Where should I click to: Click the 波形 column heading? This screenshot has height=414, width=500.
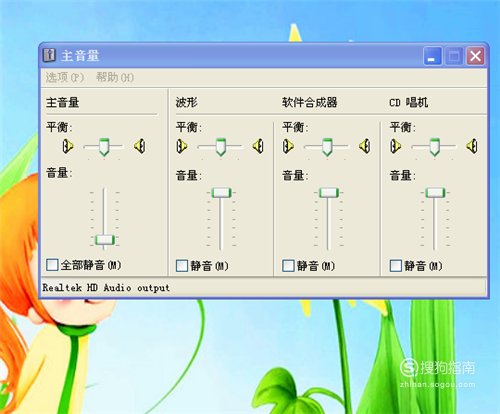coord(187,102)
